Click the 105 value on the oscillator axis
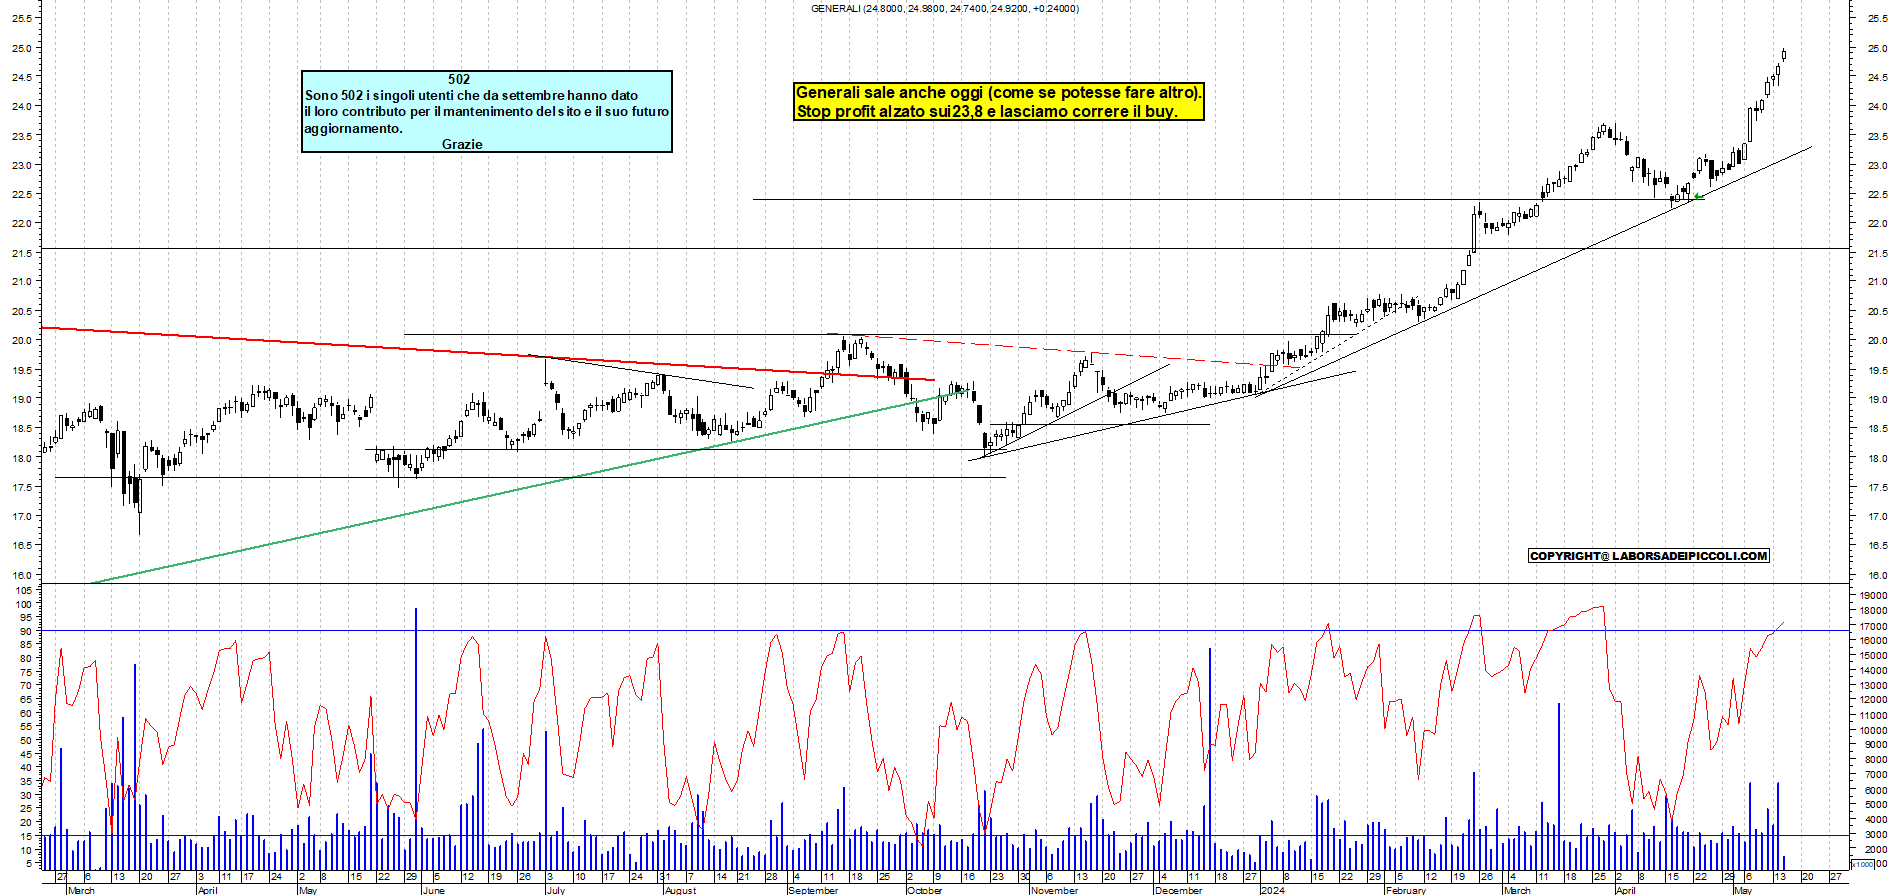 click(22, 591)
